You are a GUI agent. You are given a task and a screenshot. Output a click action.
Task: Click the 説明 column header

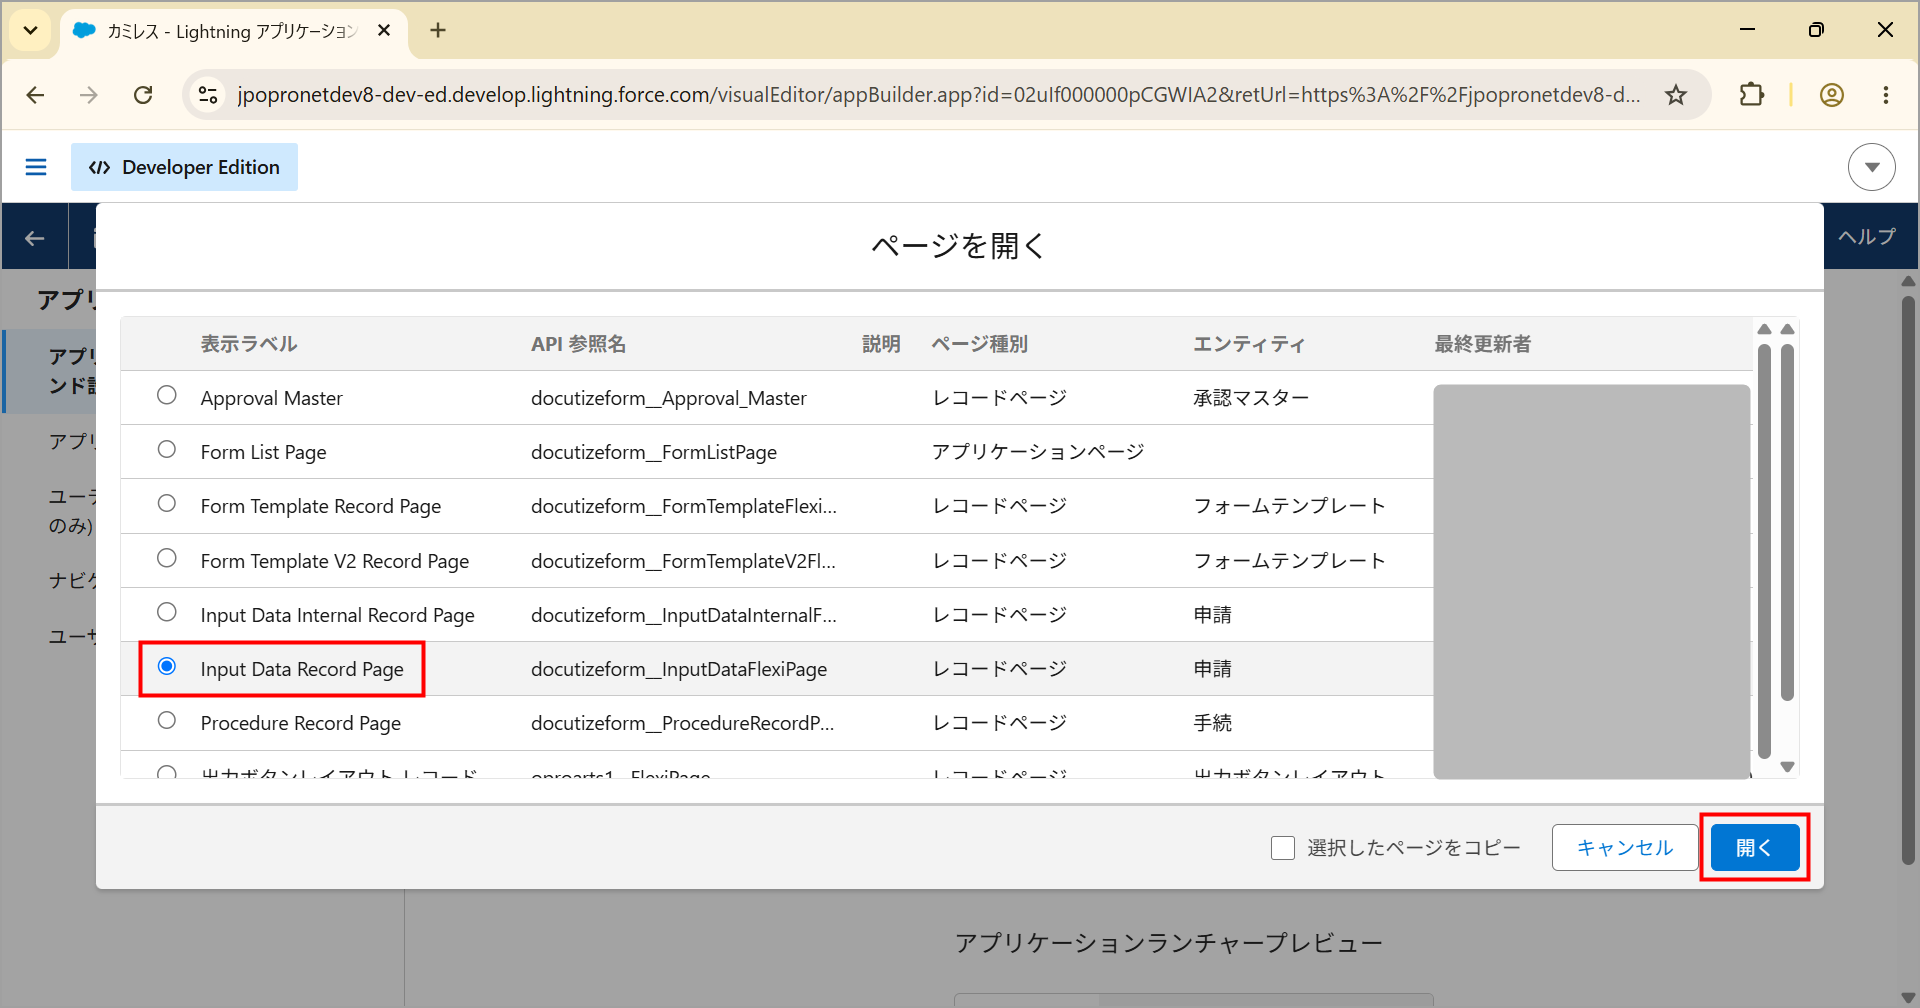(881, 344)
